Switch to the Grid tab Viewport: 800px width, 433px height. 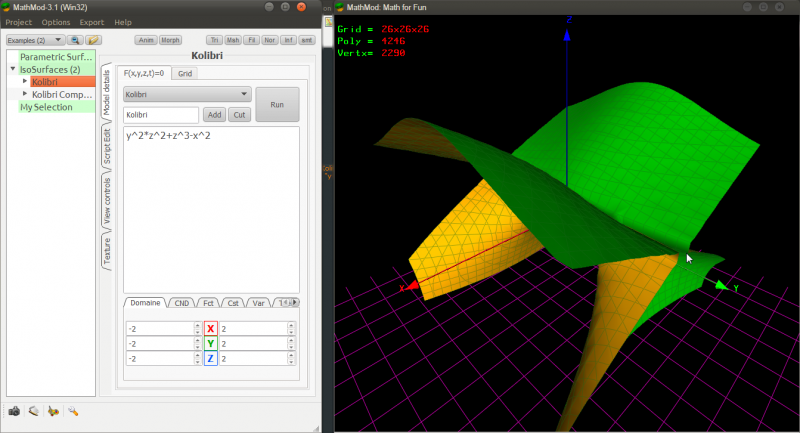click(185, 73)
